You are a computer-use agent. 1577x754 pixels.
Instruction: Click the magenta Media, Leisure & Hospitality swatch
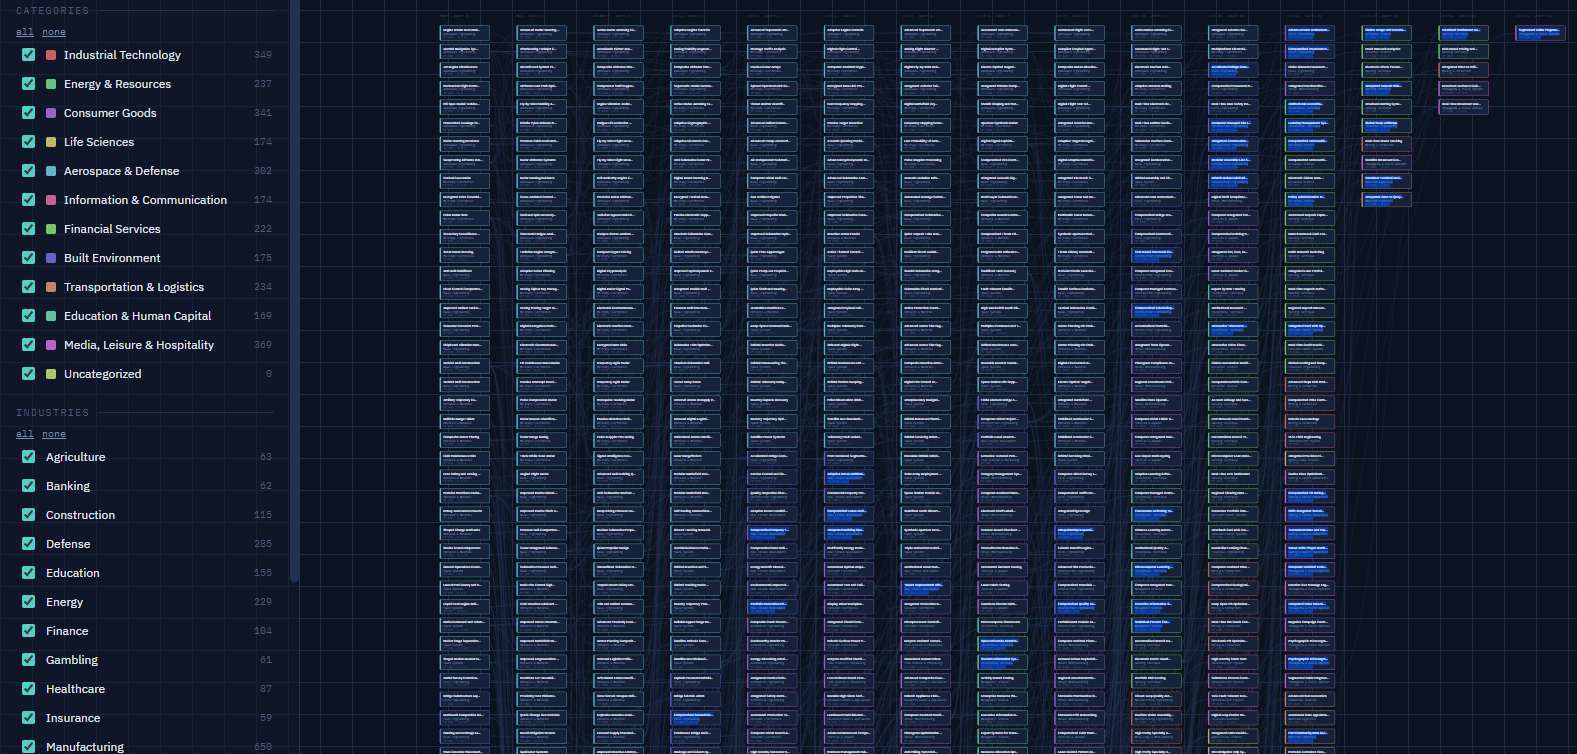pos(51,345)
